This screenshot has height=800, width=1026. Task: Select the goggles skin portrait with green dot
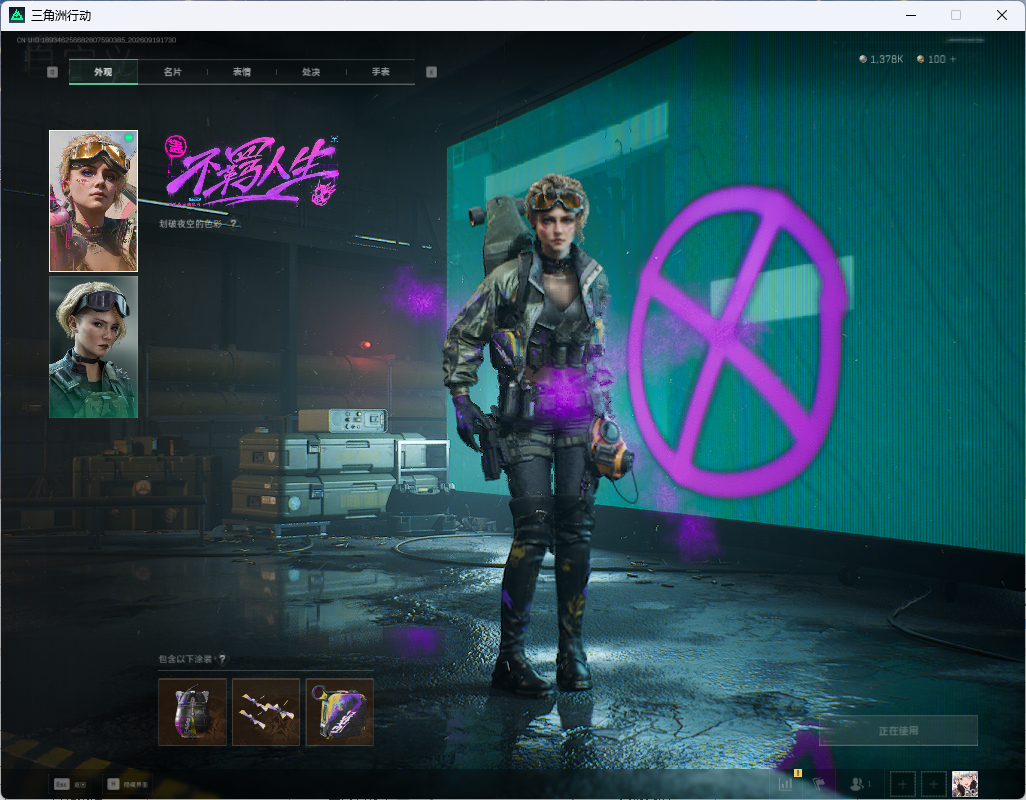tap(94, 201)
